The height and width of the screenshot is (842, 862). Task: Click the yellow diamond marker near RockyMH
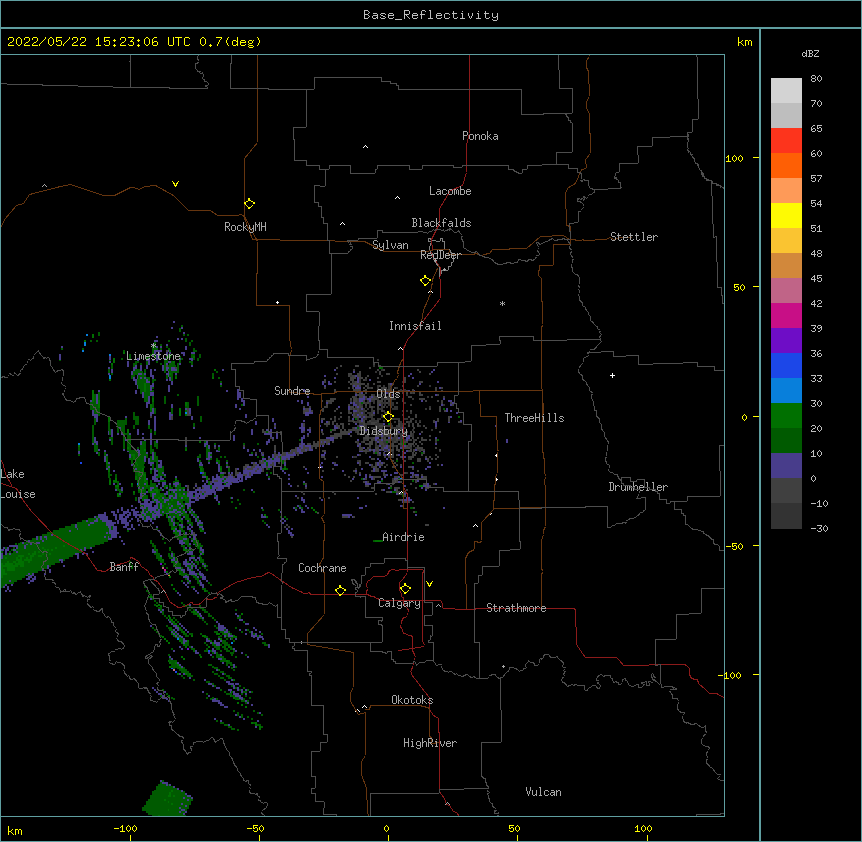(x=249, y=204)
